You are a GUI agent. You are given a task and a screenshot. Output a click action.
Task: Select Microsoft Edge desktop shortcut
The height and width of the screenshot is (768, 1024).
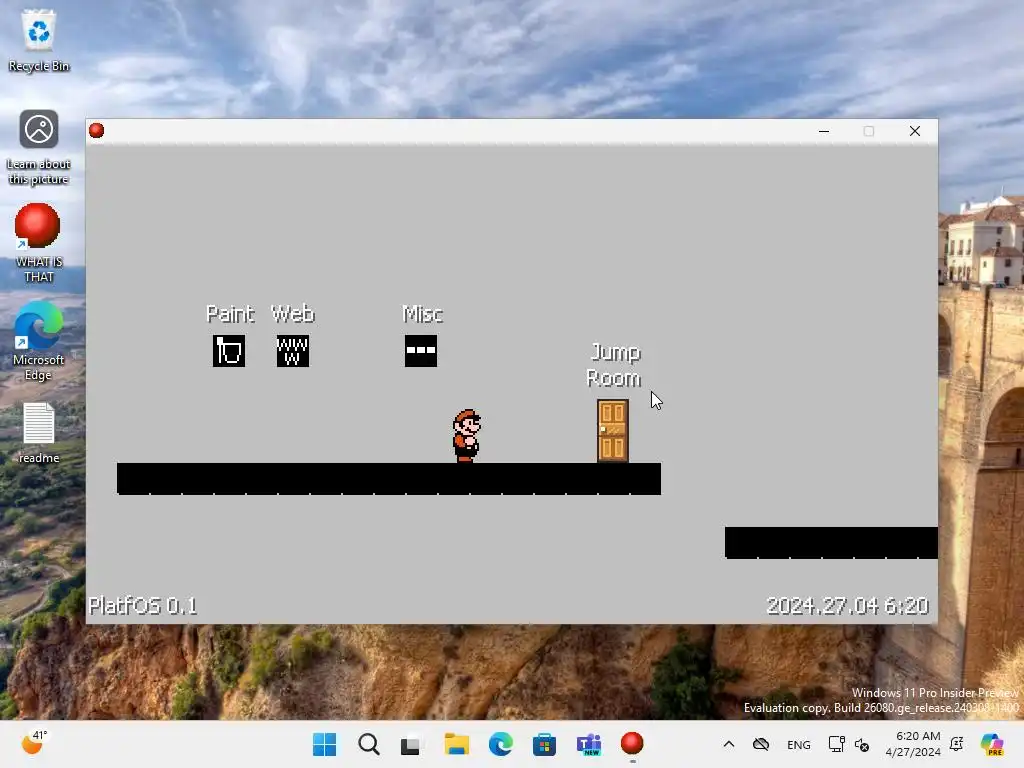39,341
